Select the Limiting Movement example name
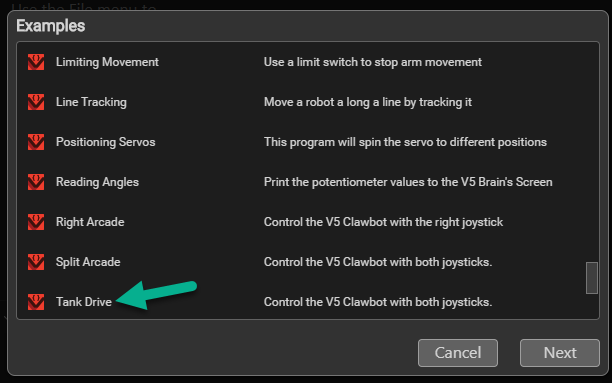 point(107,62)
